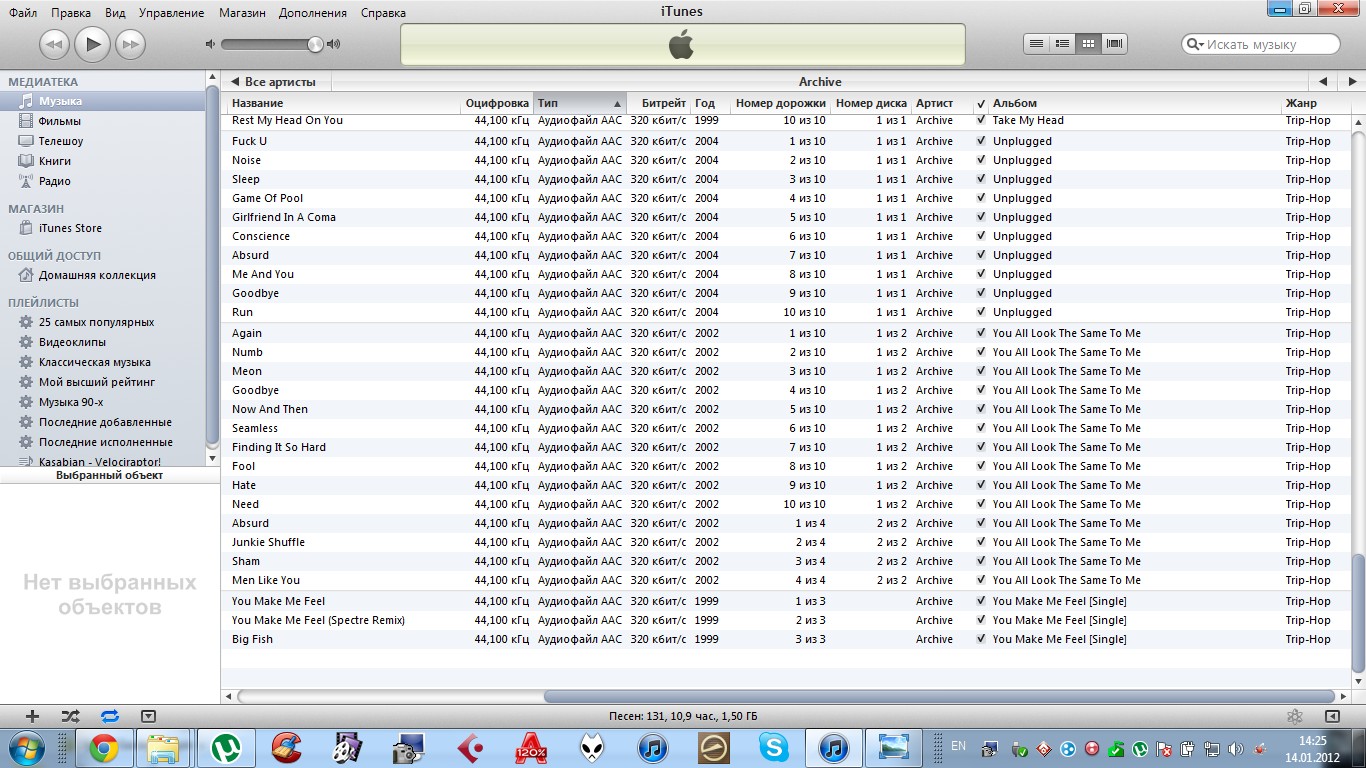Open the Windows Start menu
This screenshot has width=1366, height=768.
27,747
